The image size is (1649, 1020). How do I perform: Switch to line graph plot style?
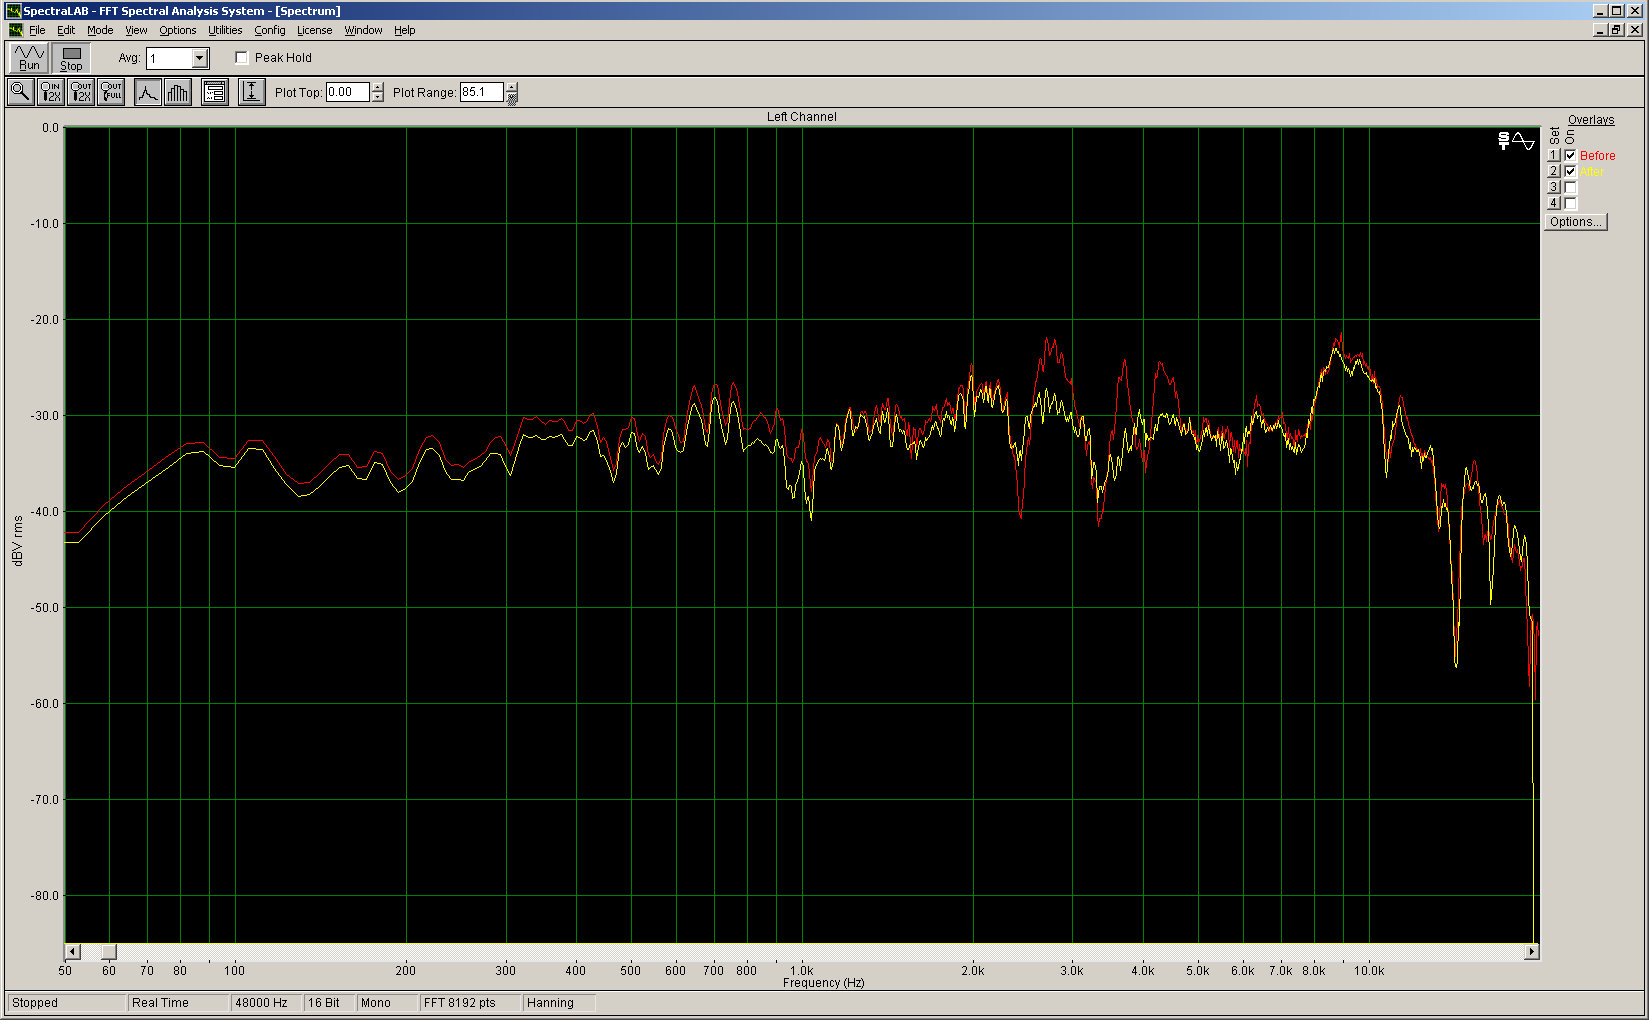[148, 92]
